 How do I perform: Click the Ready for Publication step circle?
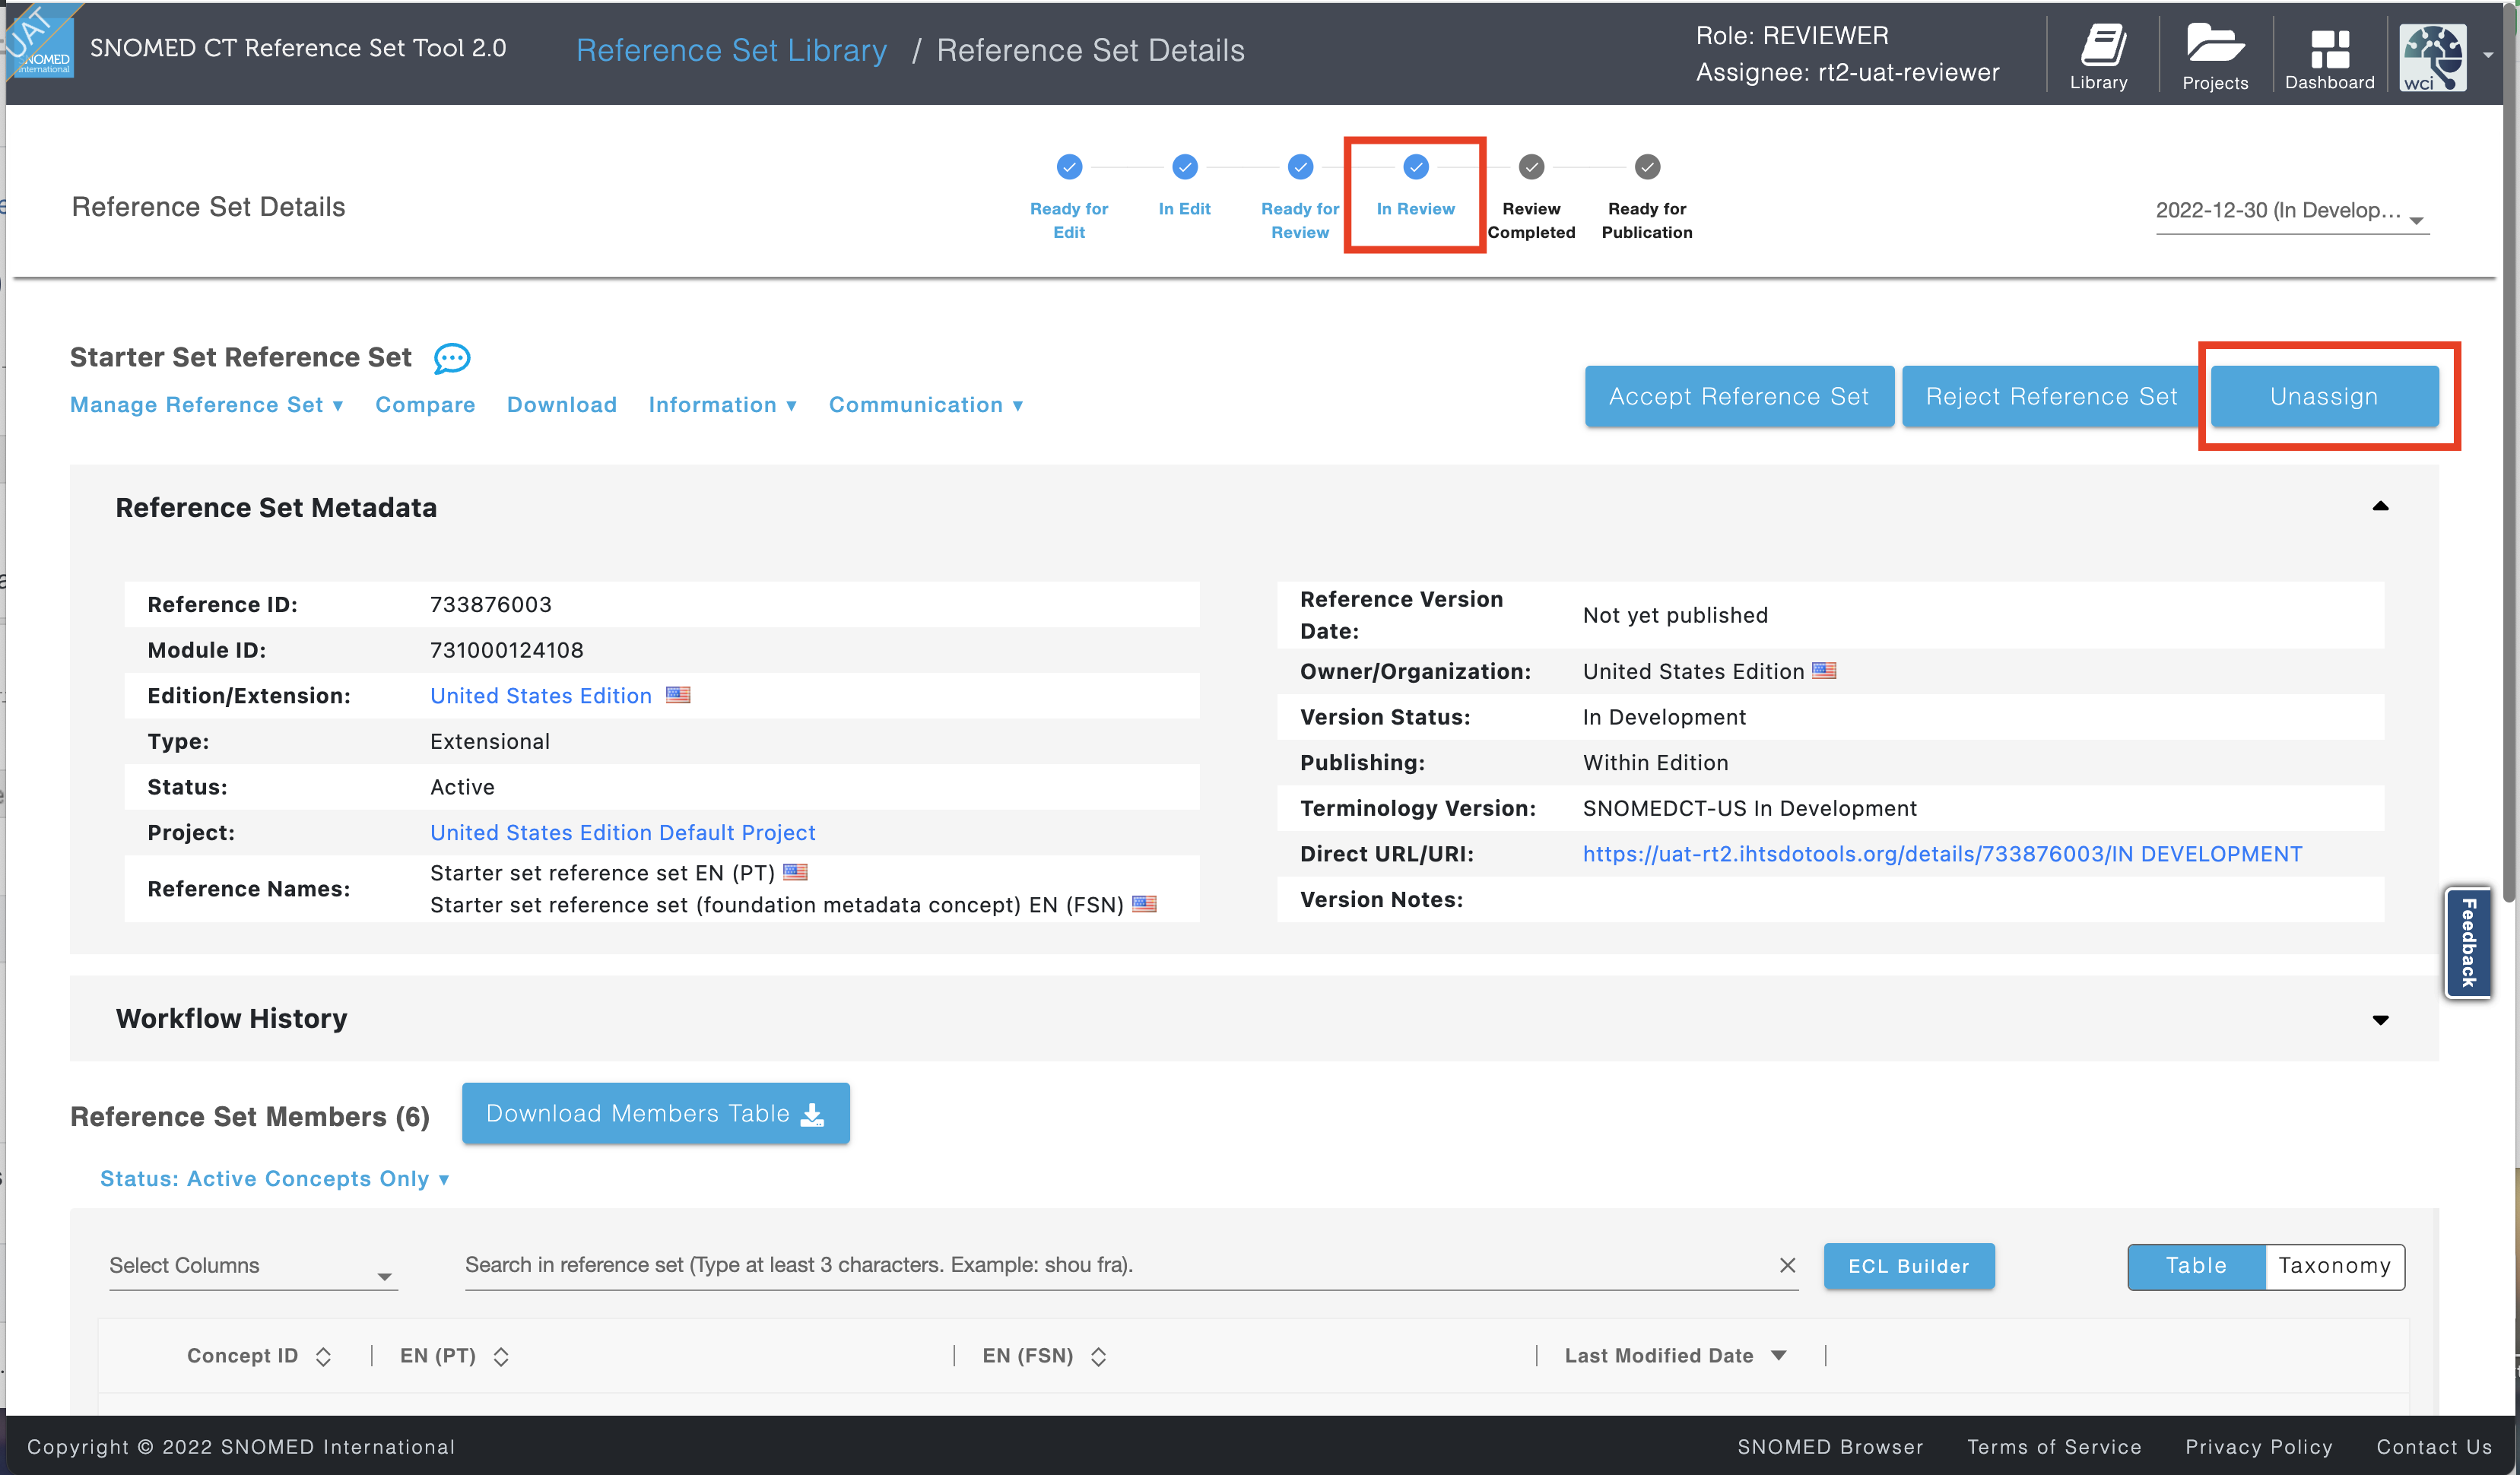pos(1647,167)
